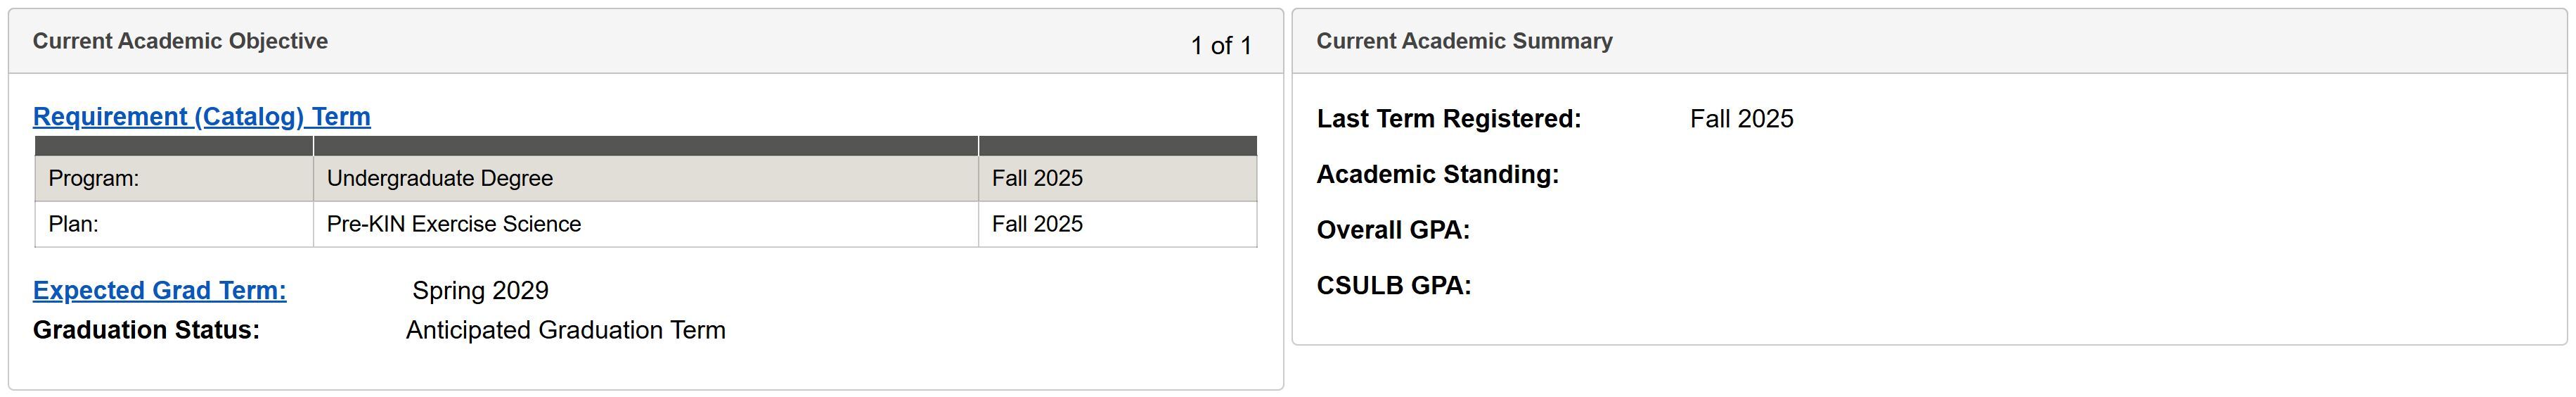This screenshot has height=397, width=2576.
Task: Select the Graduation Status: label
Action: (x=146, y=330)
